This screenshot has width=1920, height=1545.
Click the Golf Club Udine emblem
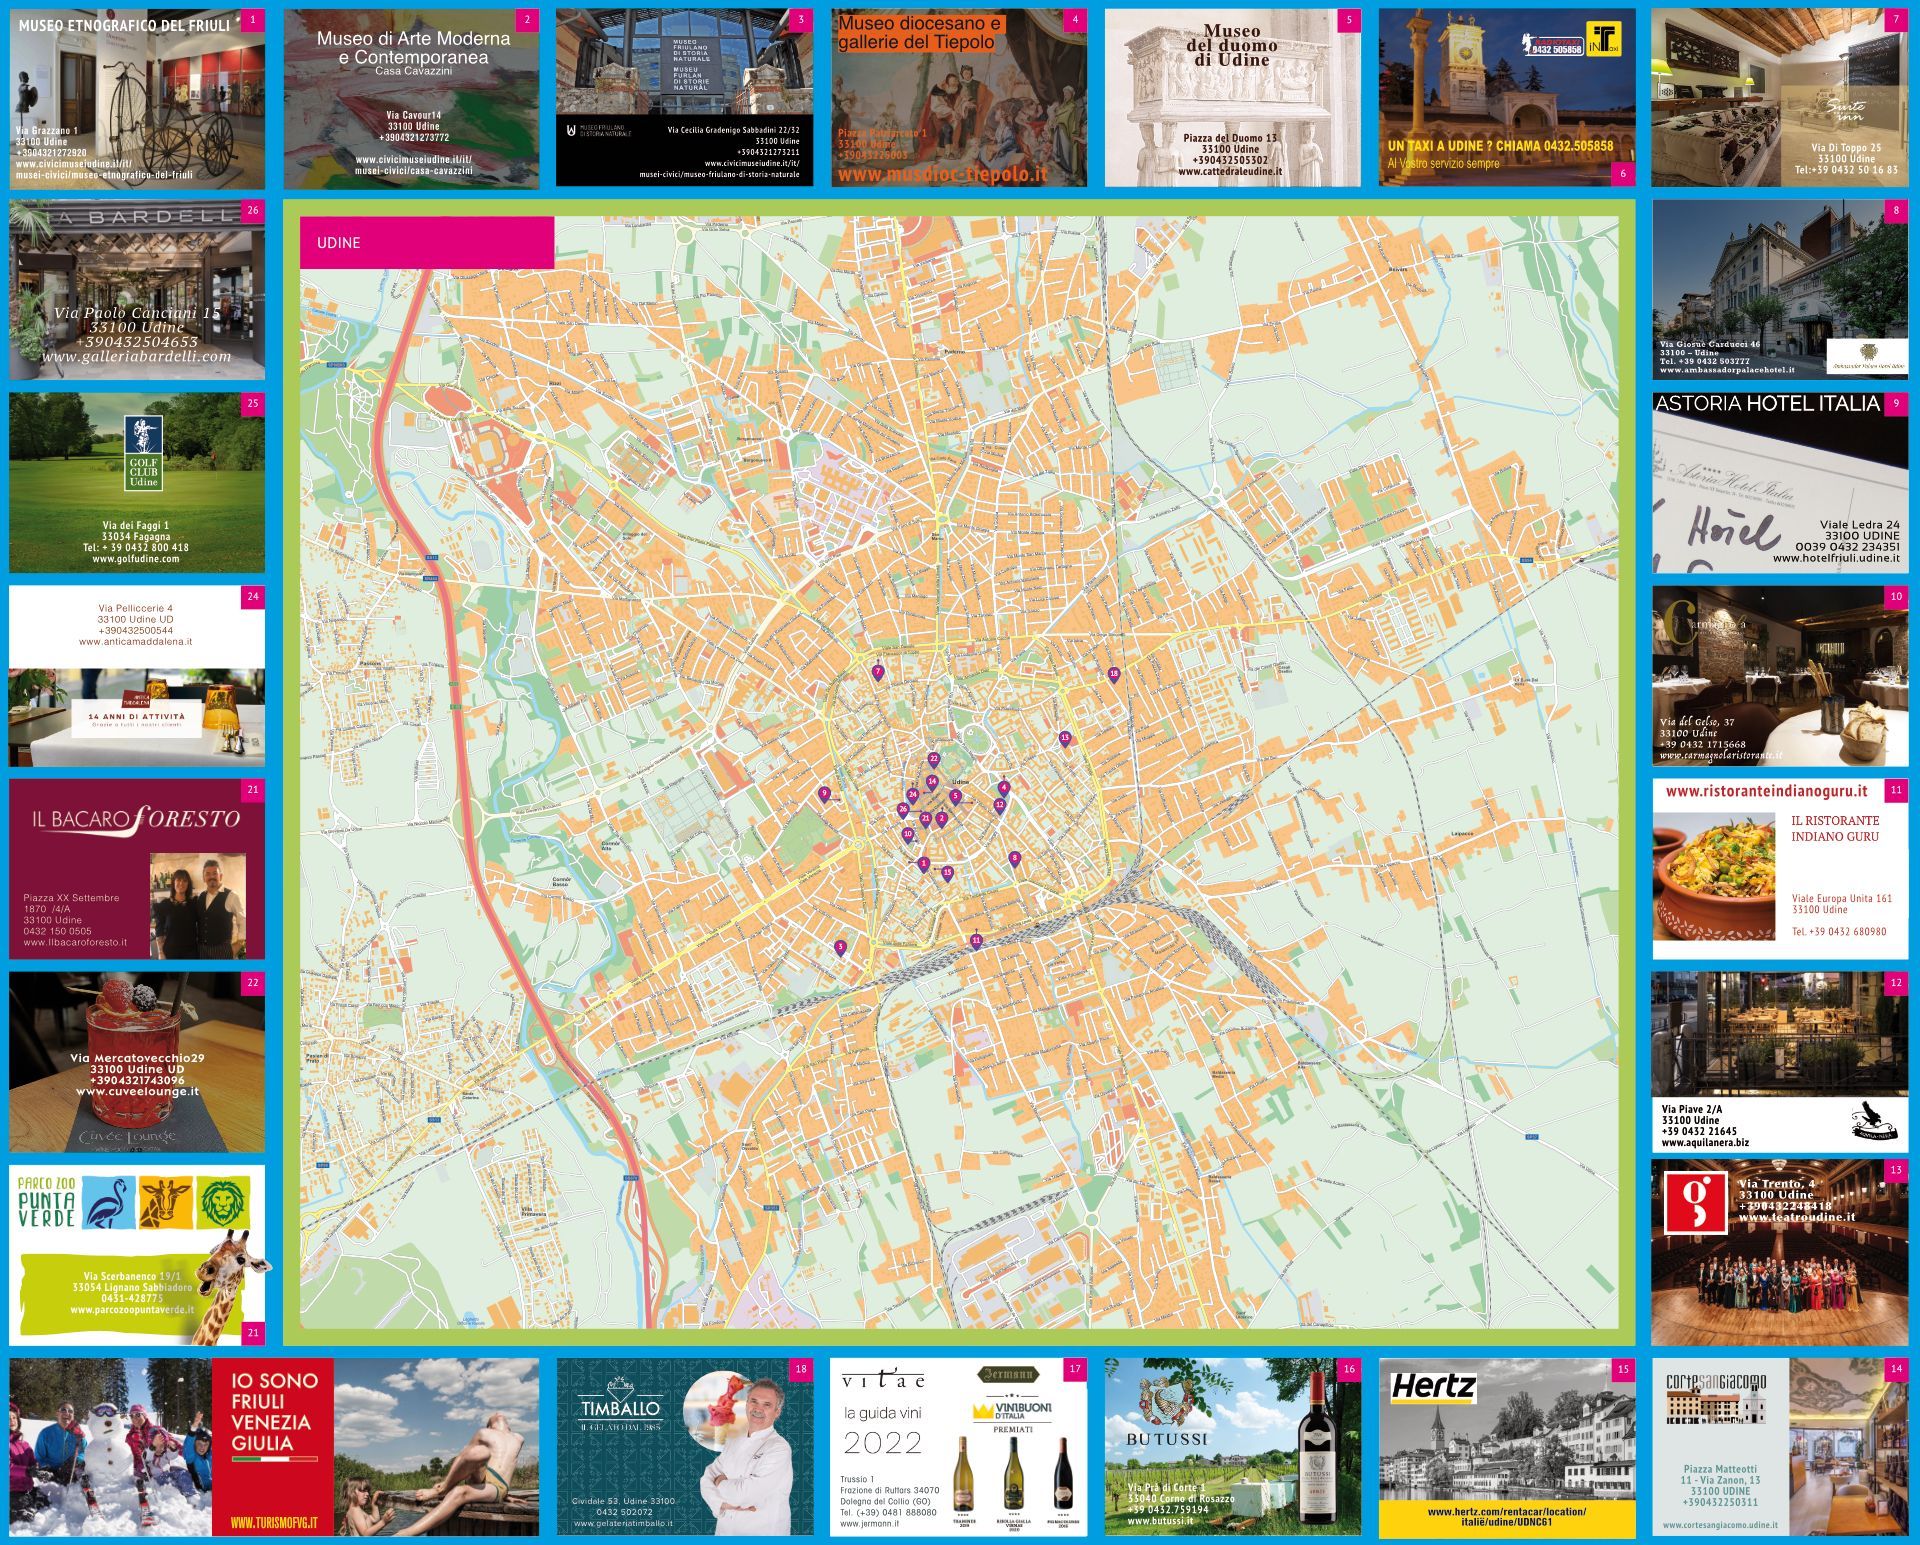coord(143,453)
